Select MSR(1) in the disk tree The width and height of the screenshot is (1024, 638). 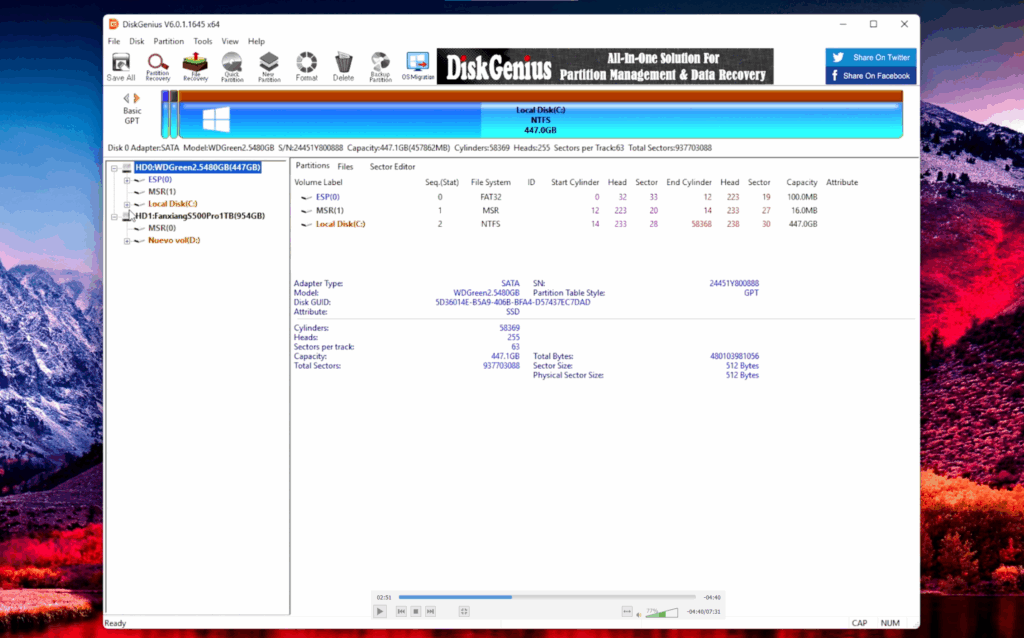[161, 191]
